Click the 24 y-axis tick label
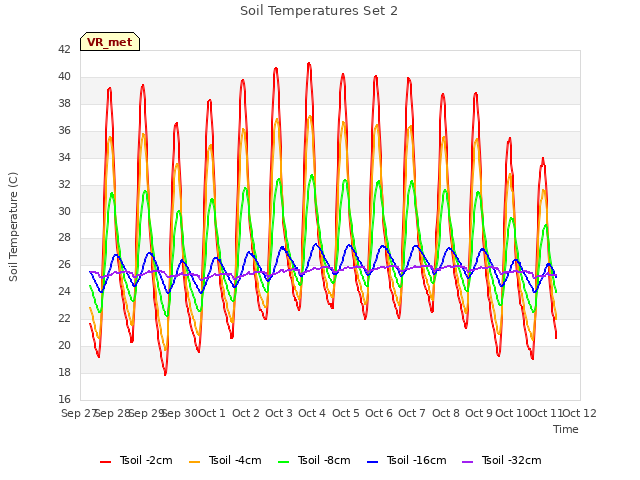Image resolution: width=640 pixels, height=480 pixels. tap(64, 292)
